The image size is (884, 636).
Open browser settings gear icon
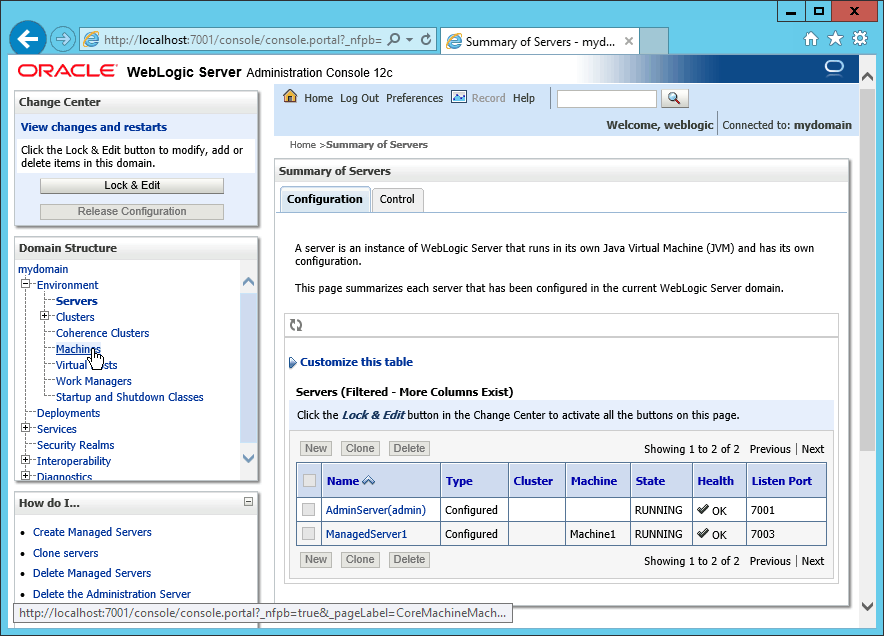click(860, 39)
